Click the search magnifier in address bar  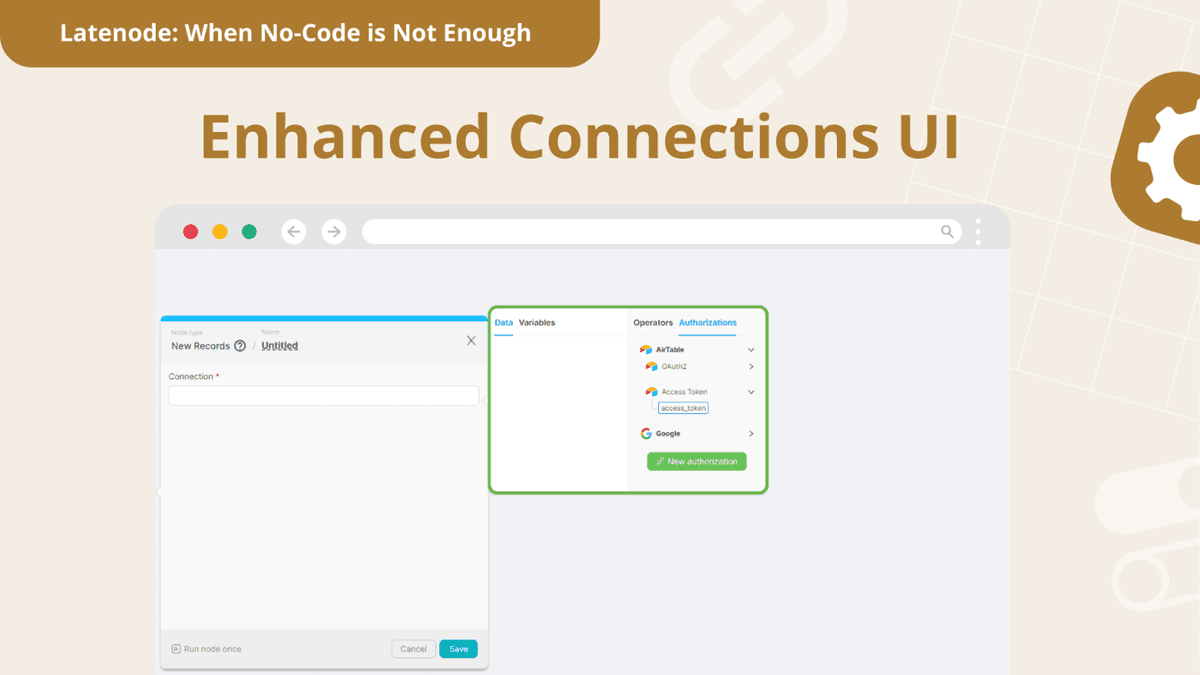coord(947,232)
